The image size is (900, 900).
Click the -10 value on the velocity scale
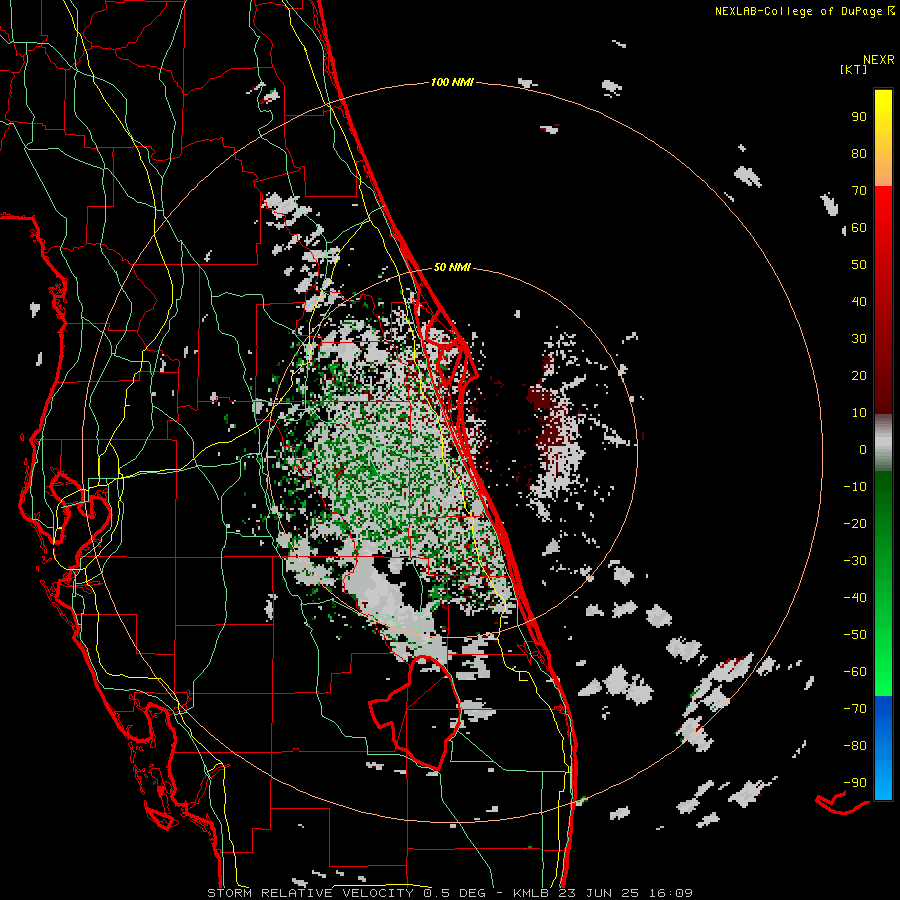coord(855,487)
